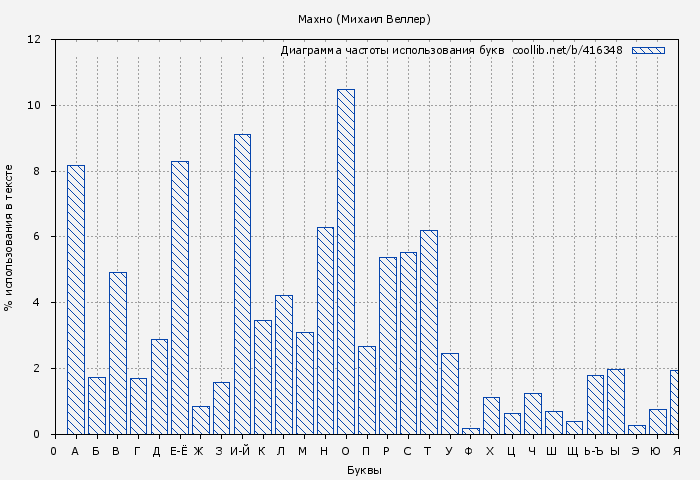Click the bar for letter Д
This screenshot has height=480, width=700.
coord(159,386)
